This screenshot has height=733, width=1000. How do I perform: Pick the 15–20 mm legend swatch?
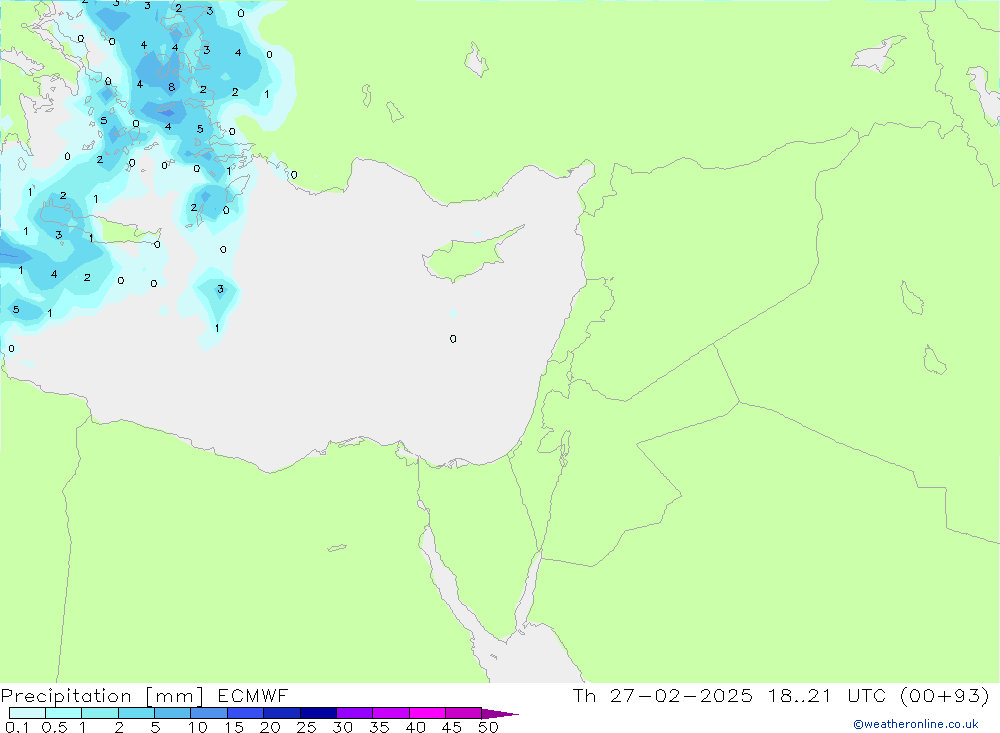pyautogui.click(x=246, y=713)
